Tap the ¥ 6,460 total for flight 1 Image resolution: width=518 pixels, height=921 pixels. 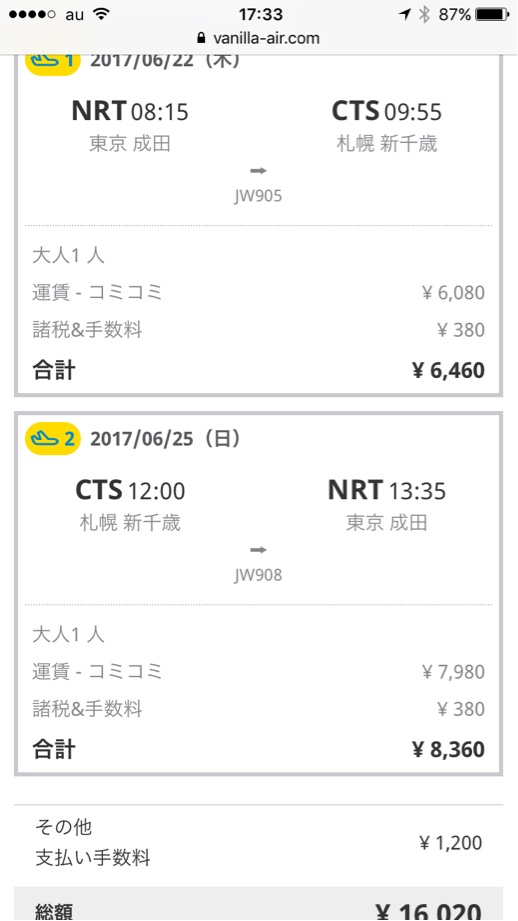tap(448, 371)
